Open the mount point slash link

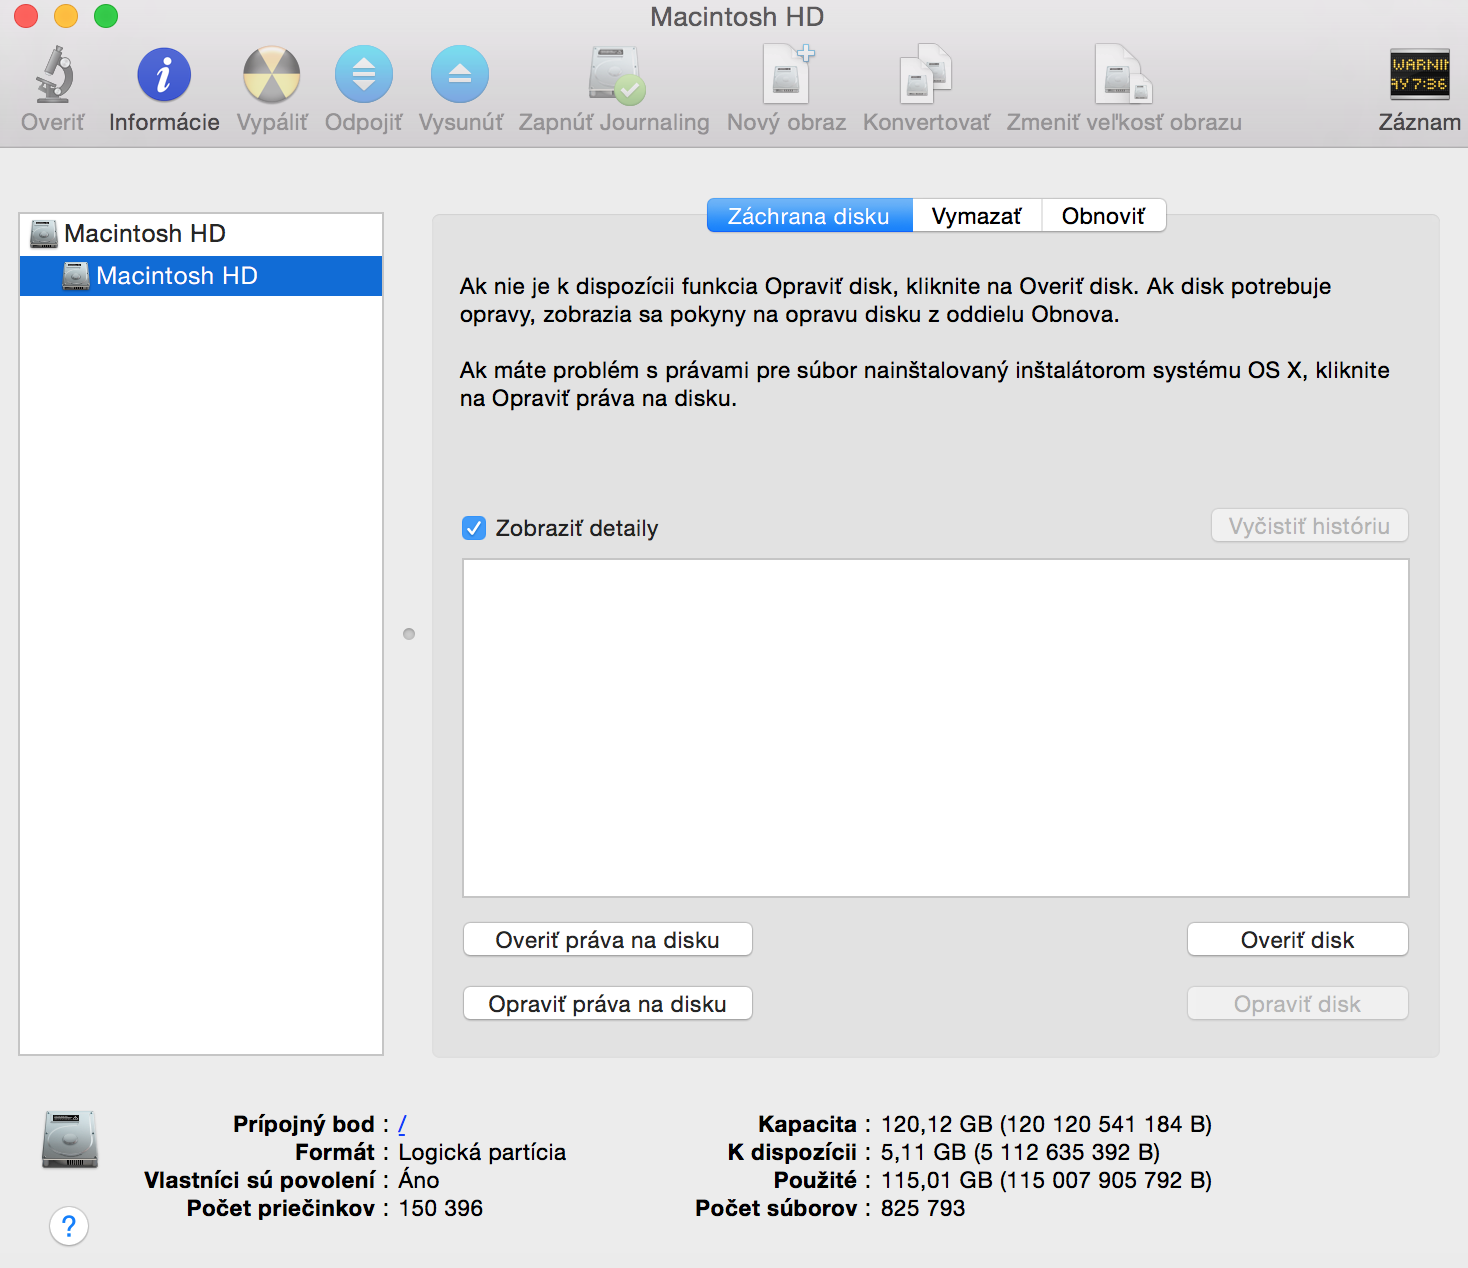point(402,1124)
